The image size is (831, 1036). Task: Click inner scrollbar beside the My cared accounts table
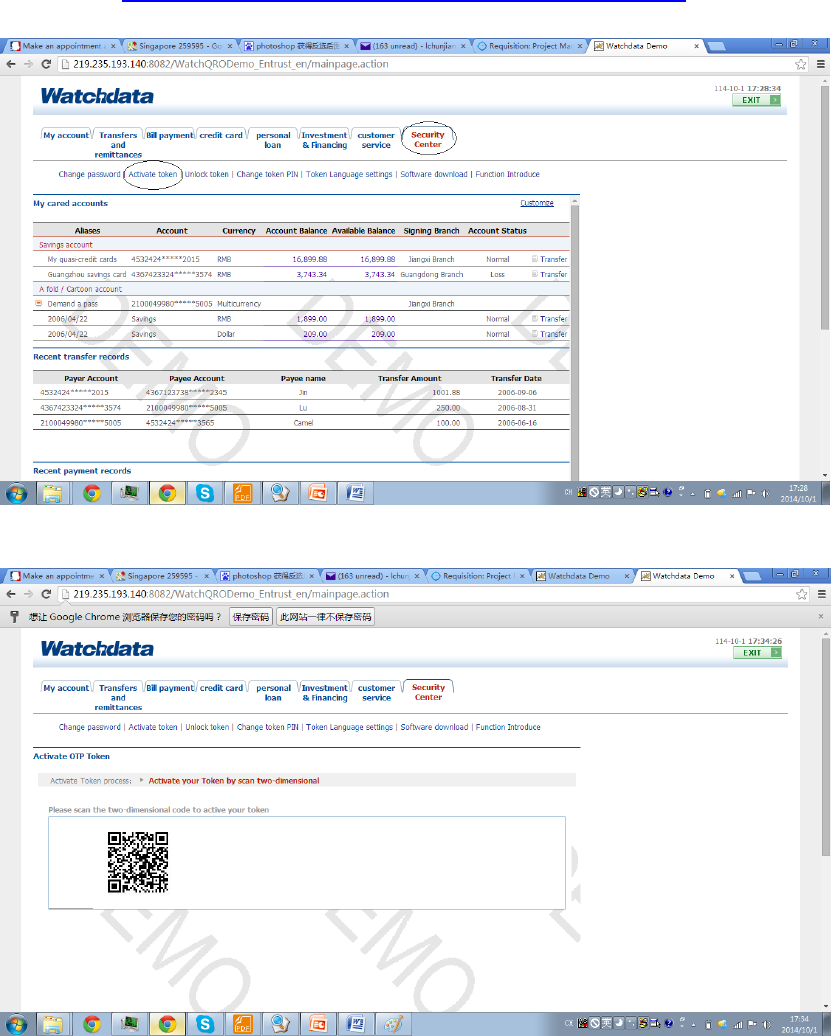point(575,338)
